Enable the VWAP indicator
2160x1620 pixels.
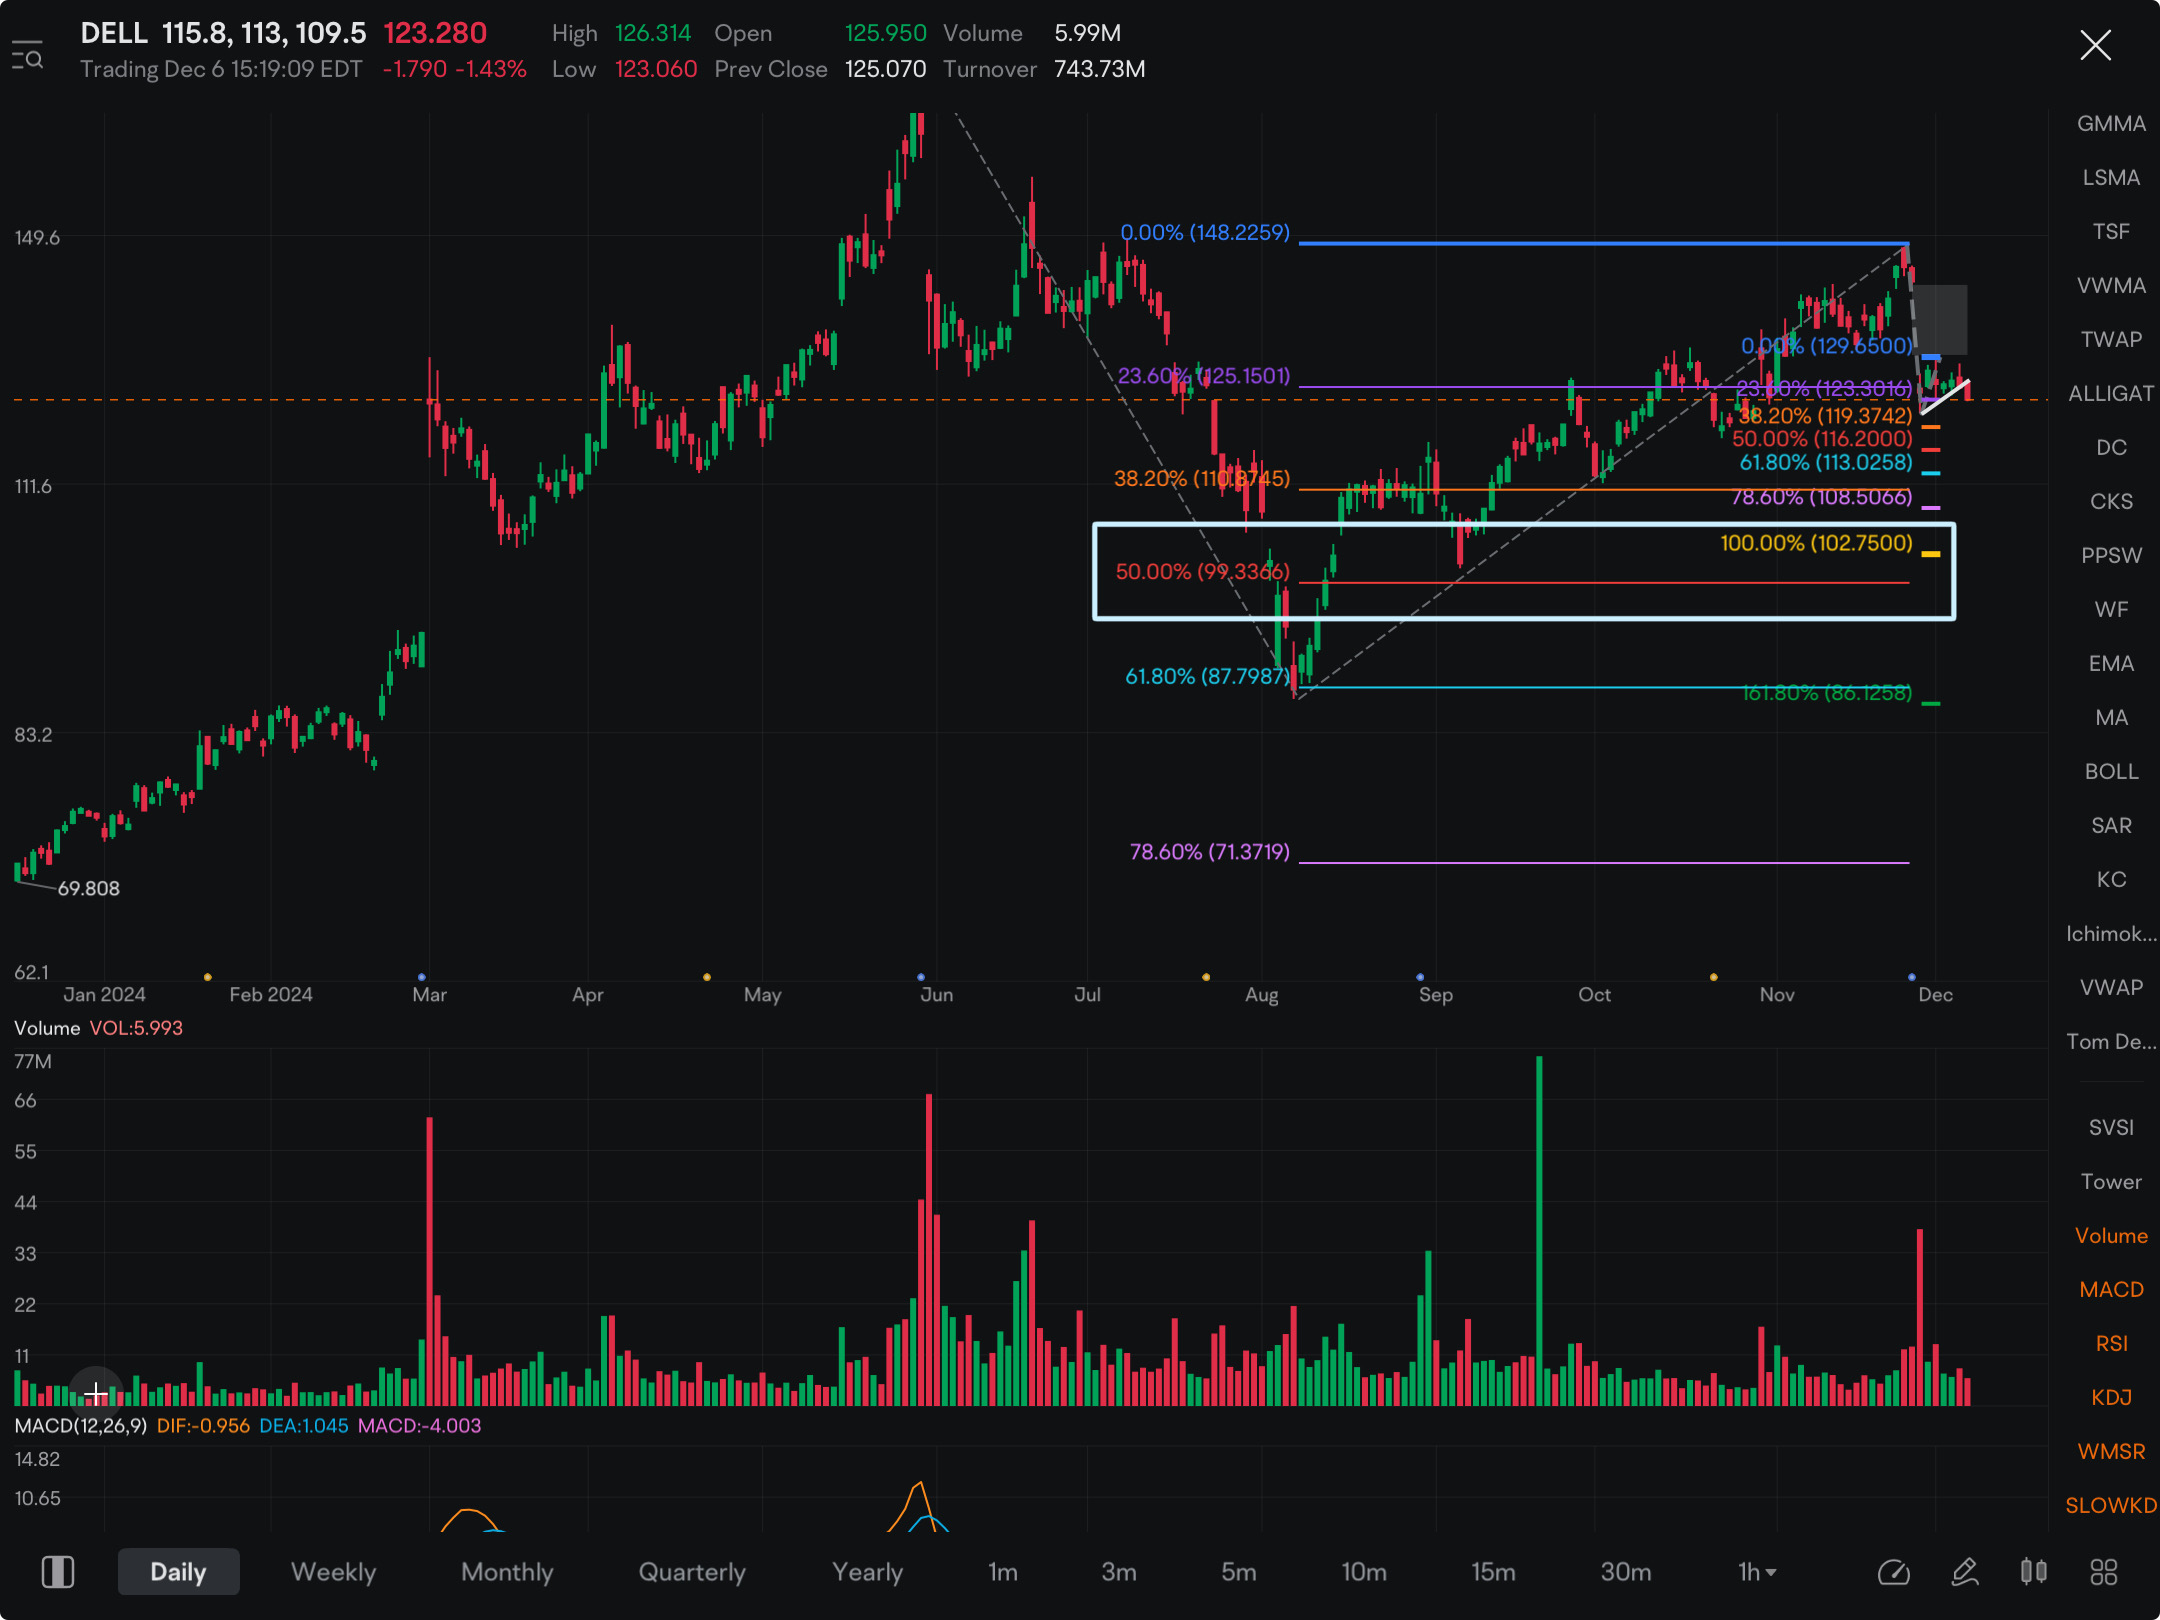pos(2111,988)
